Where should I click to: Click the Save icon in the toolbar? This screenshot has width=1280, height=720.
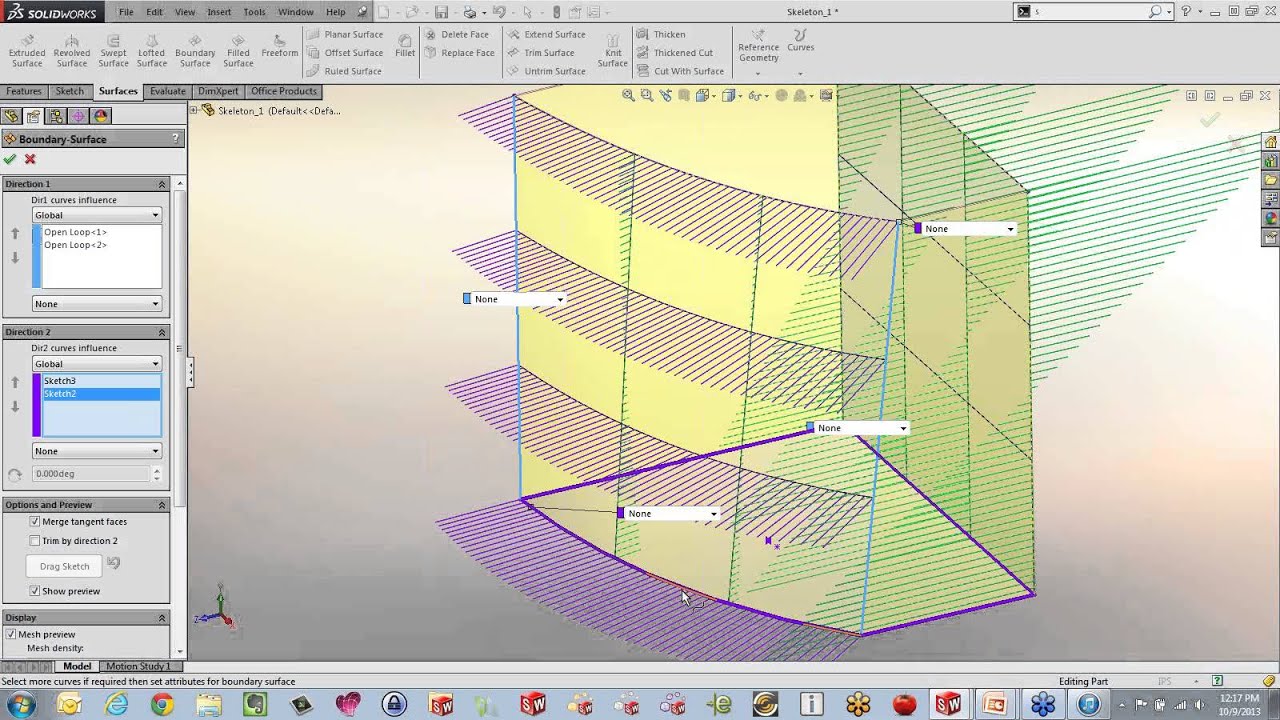pos(441,12)
